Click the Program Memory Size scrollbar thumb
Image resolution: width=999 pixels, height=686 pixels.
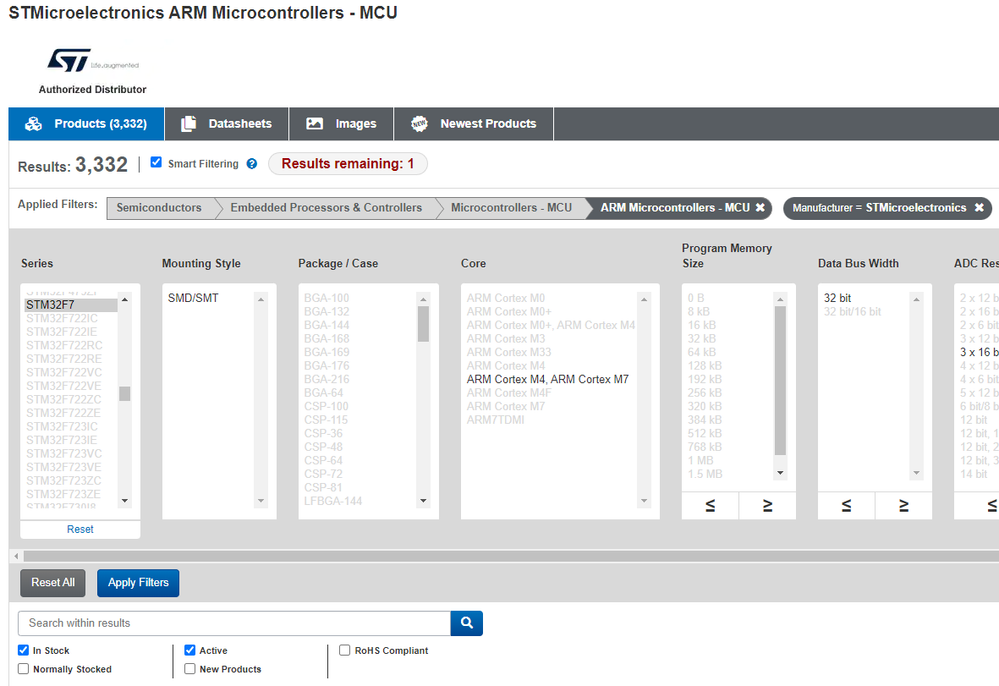coord(780,380)
